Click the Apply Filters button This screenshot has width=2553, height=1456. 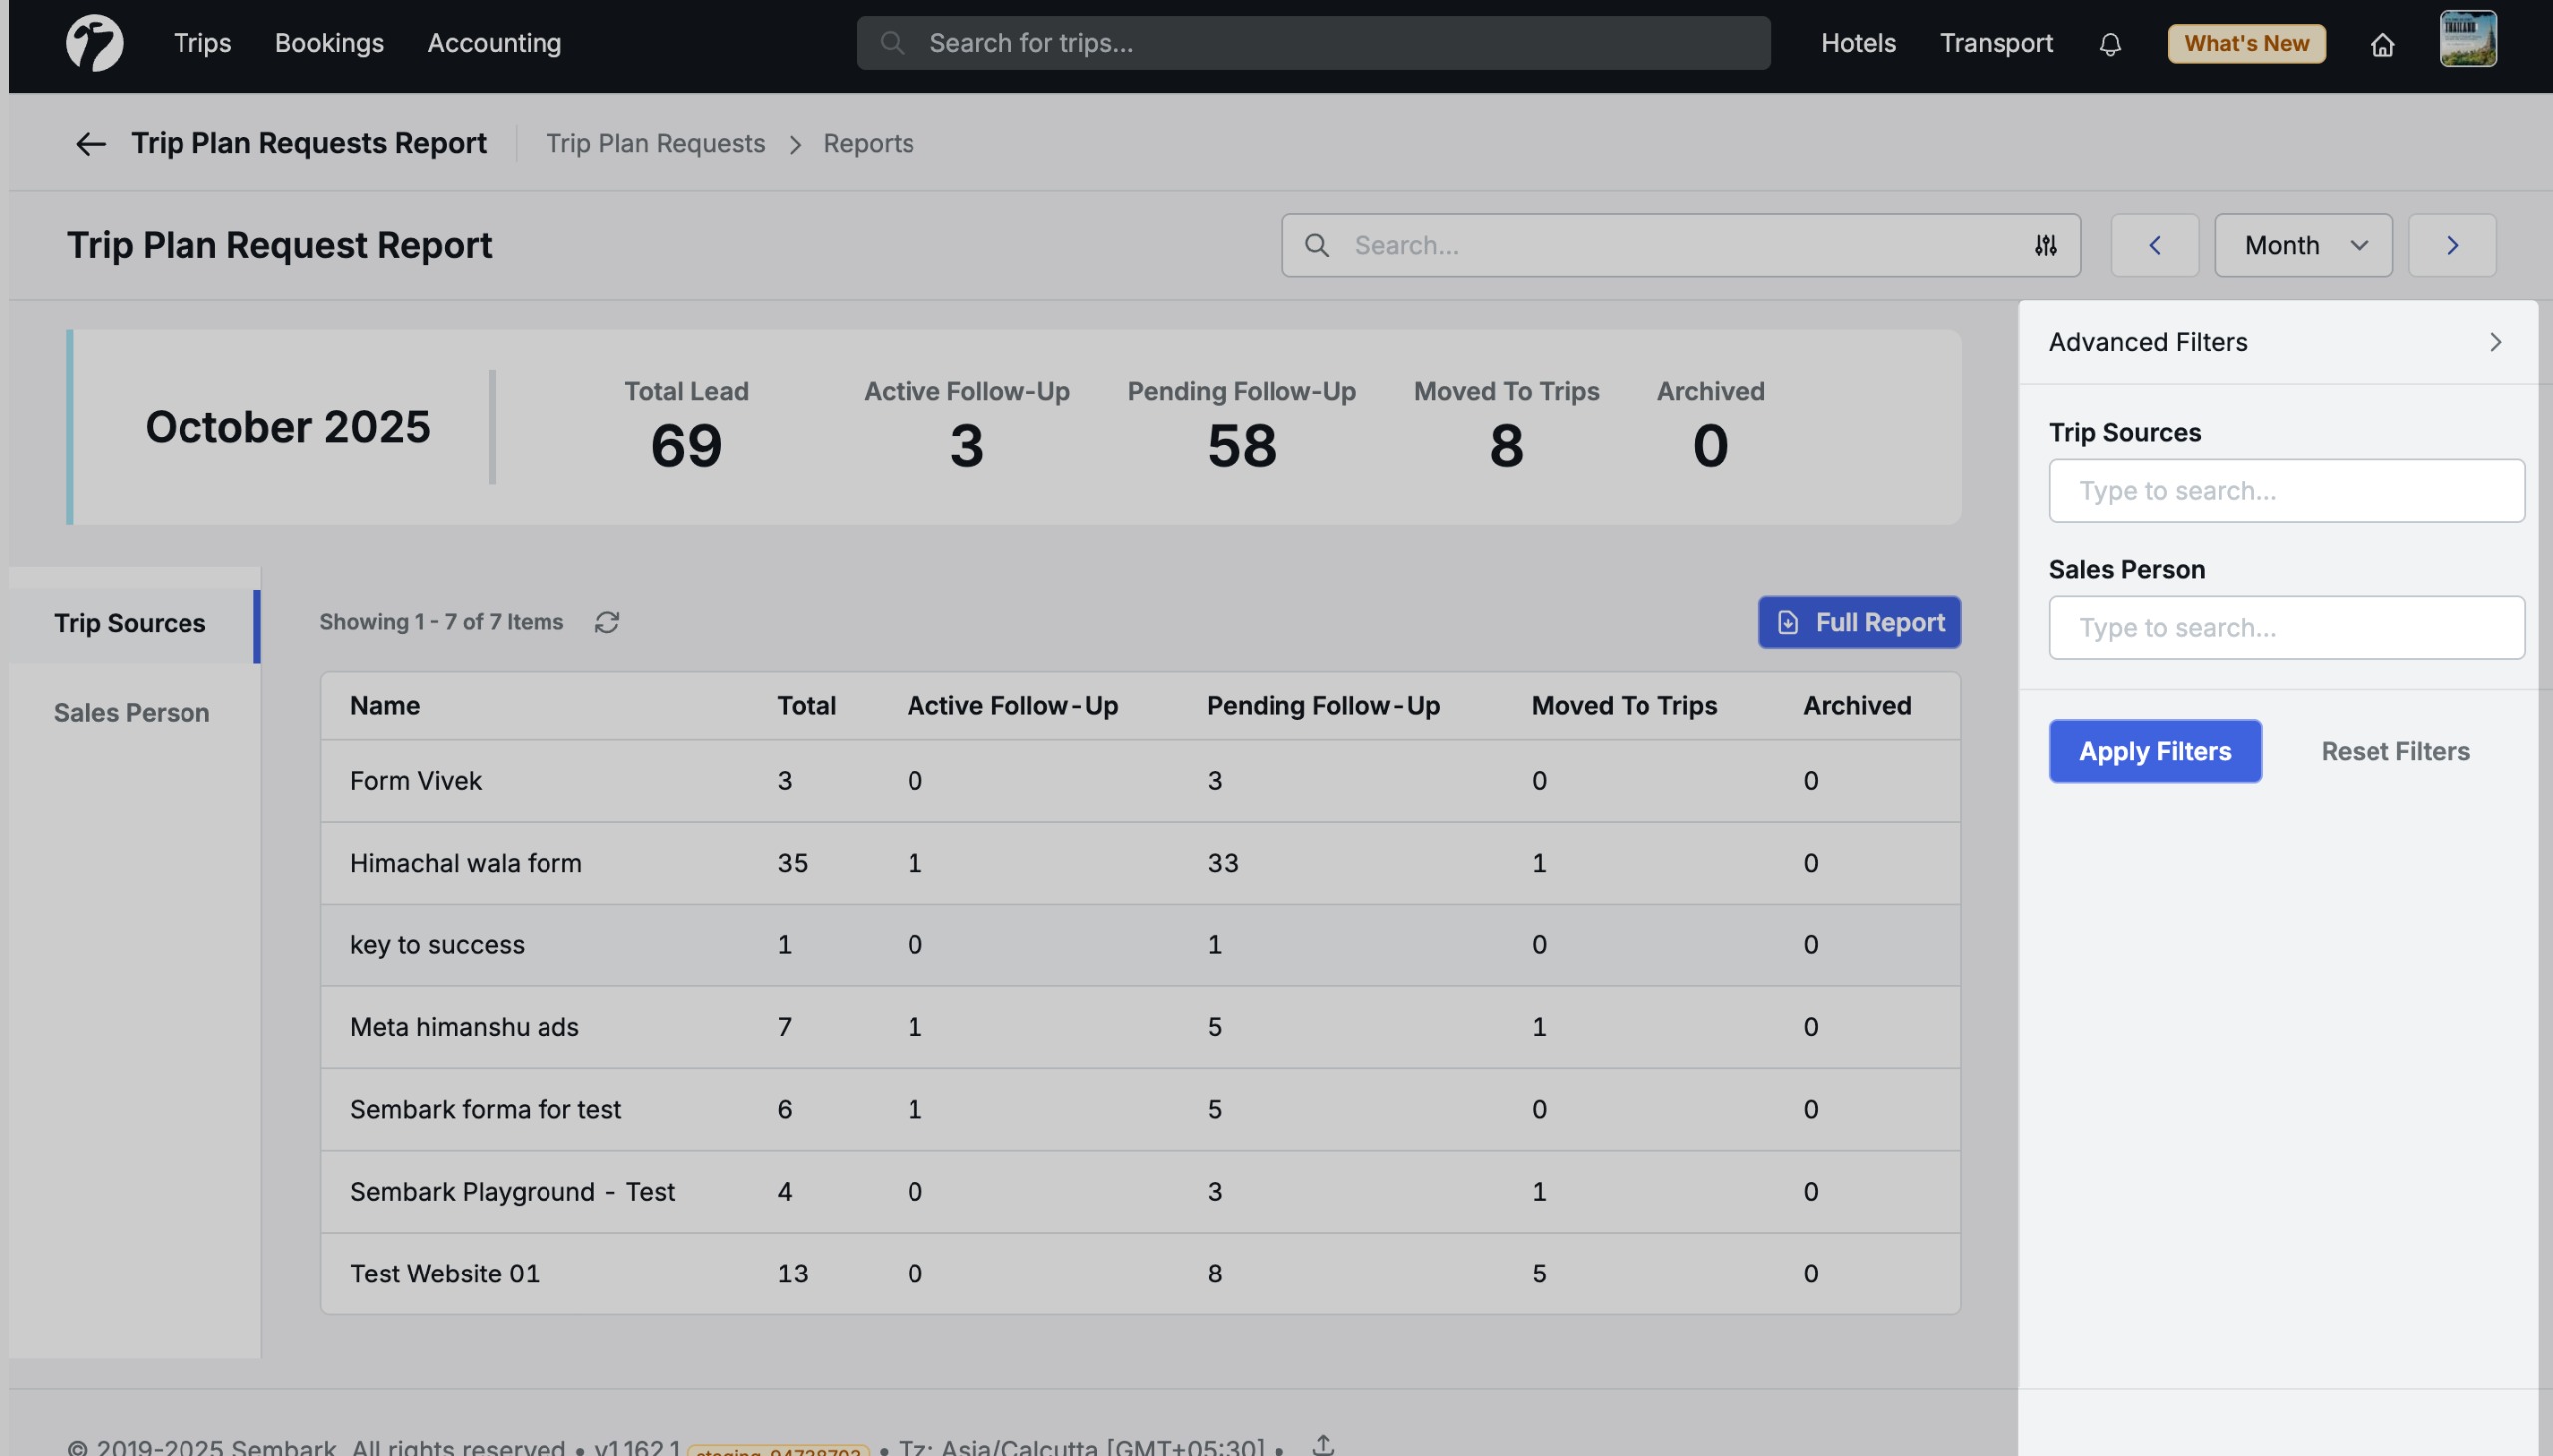point(2154,750)
